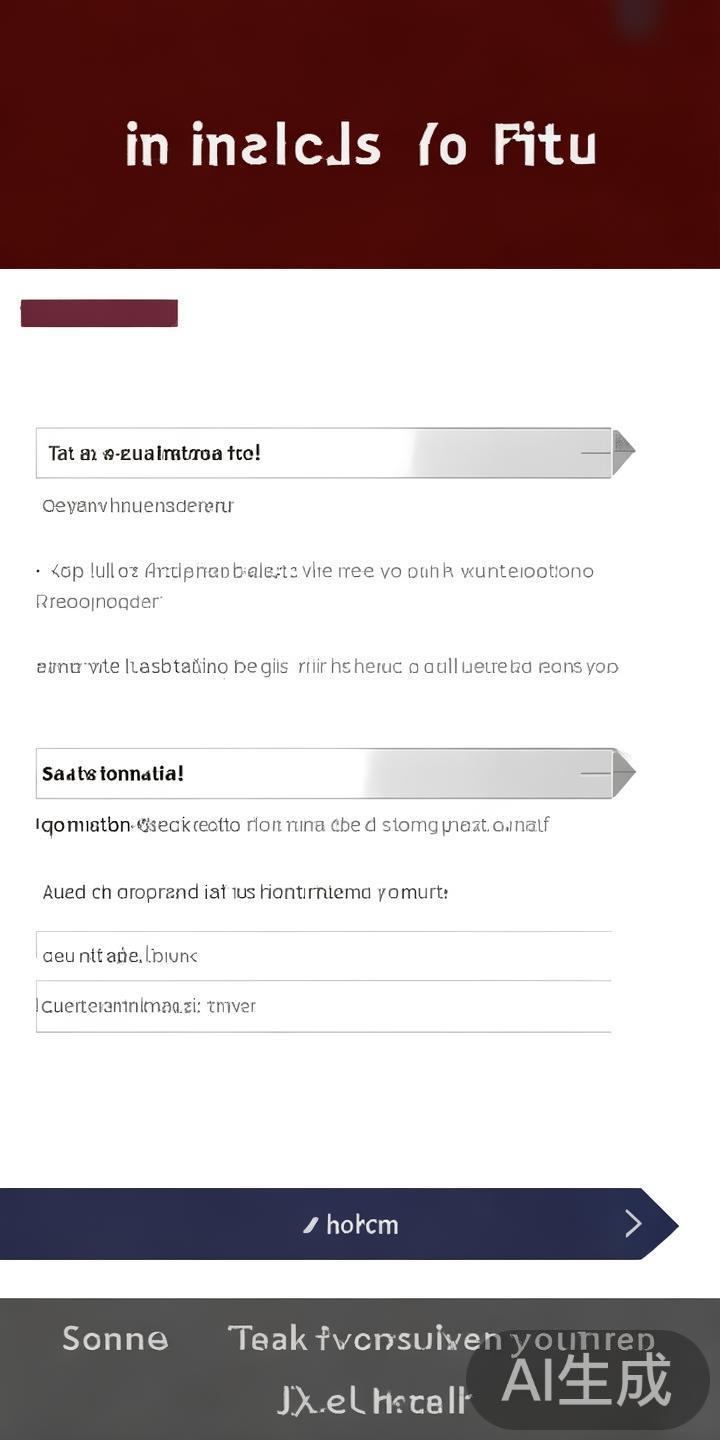The height and width of the screenshot is (1440, 720).
Task: Focus the "ceu ntt ane, lbiunk" input field
Action: pos(323,955)
